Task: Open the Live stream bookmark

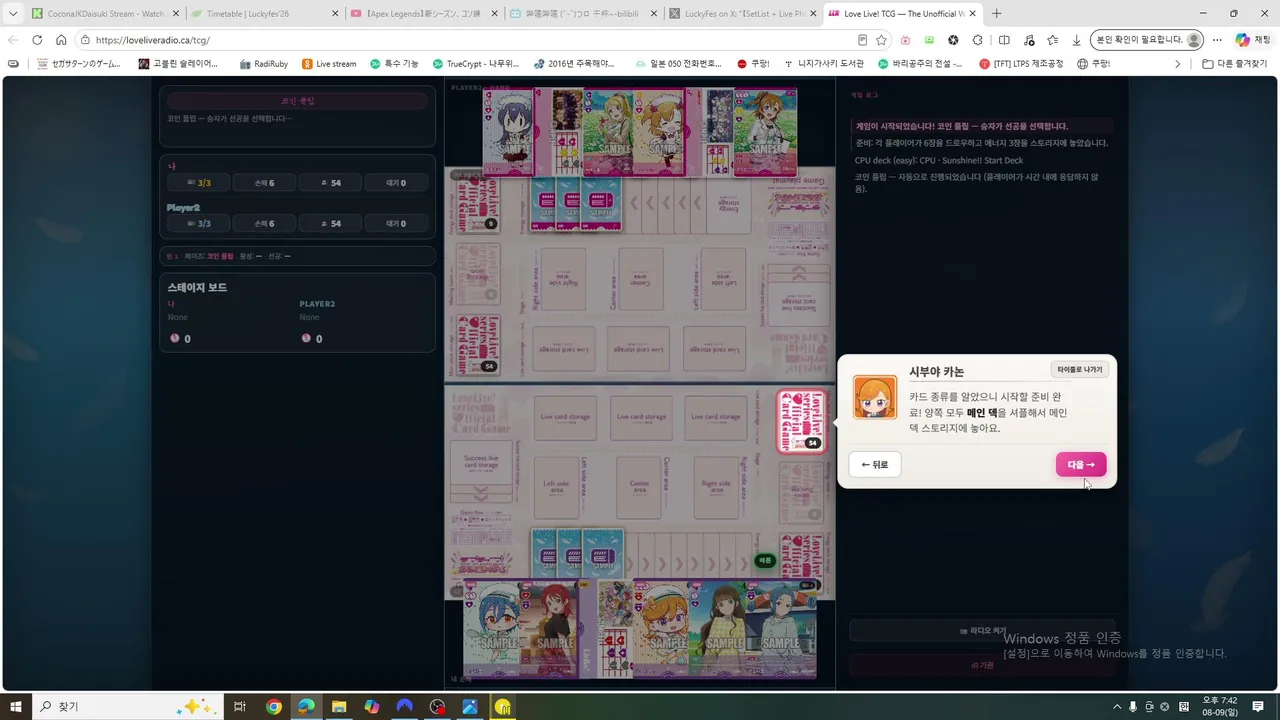Action: coord(329,64)
